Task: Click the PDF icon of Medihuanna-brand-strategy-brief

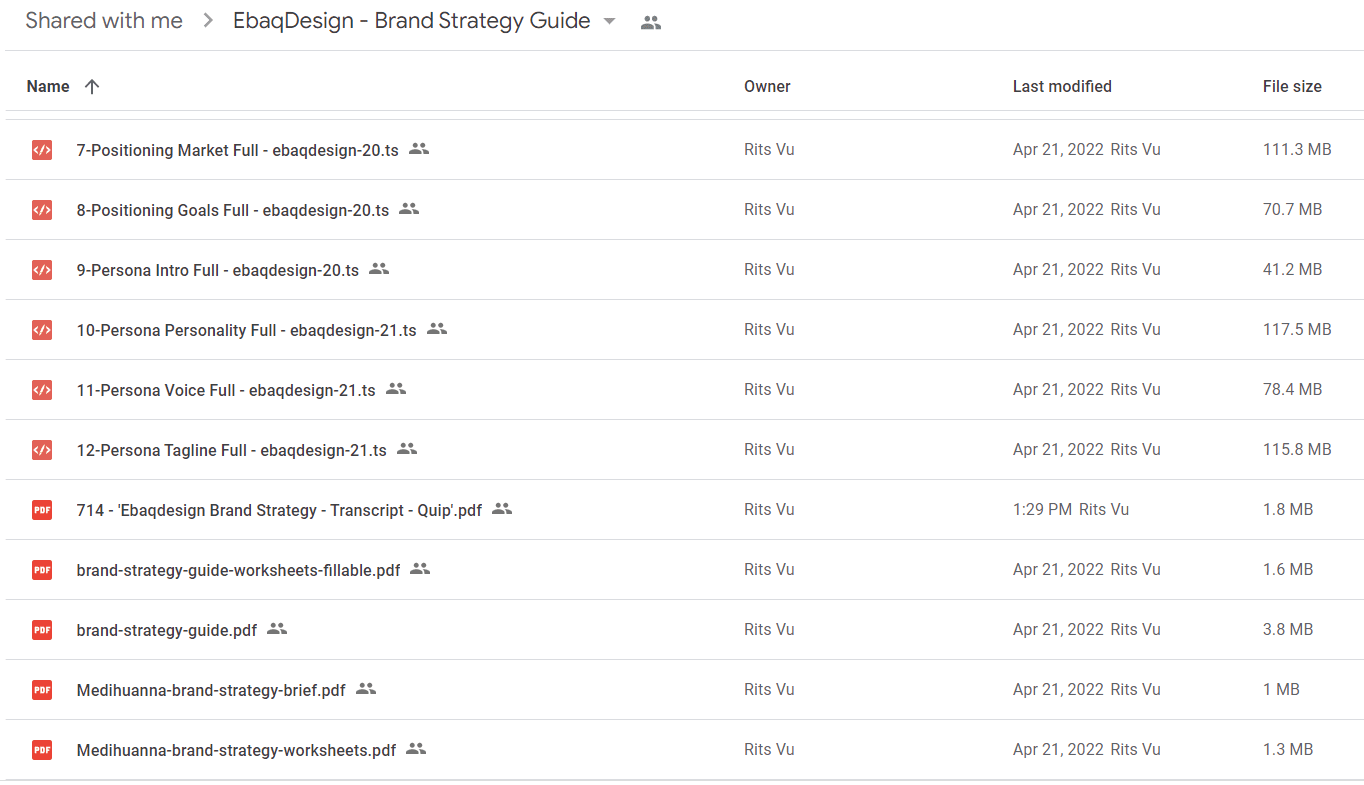Action: (41, 690)
